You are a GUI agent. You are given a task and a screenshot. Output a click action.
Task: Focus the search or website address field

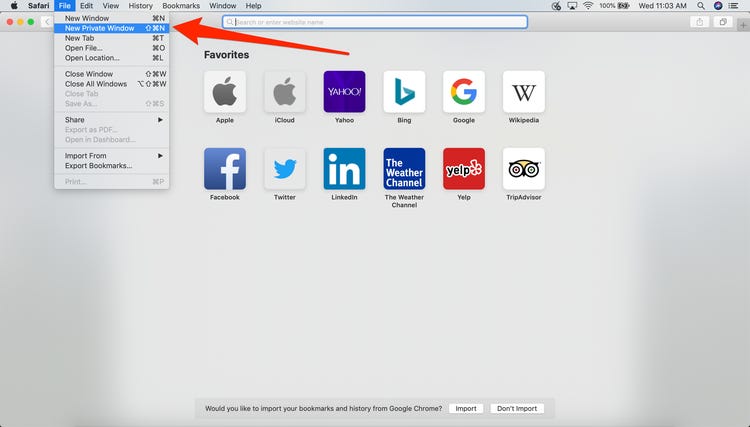[375, 22]
